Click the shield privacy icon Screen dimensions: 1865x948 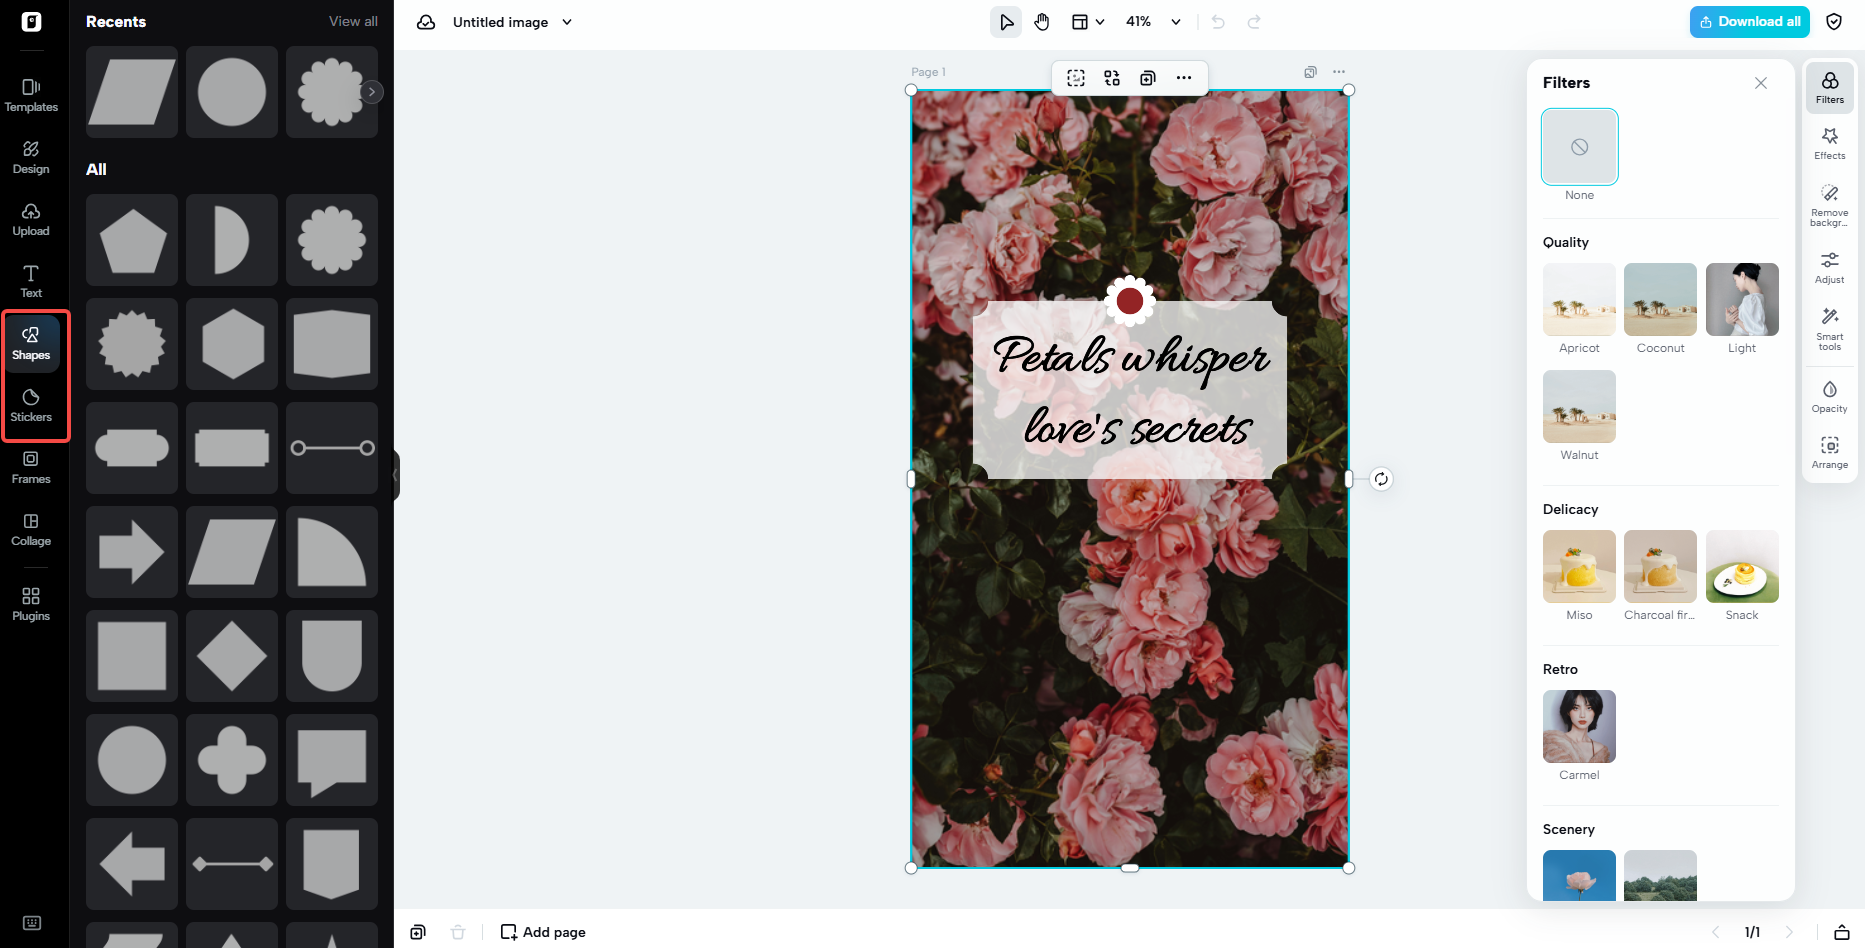pyautogui.click(x=1834, y=22)
